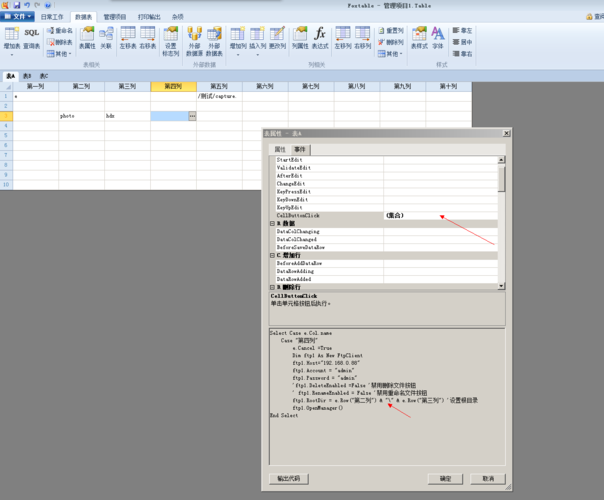Switch to the 管理项目 ribbon tab
The image size is (604, 500).
coord(115,17)
